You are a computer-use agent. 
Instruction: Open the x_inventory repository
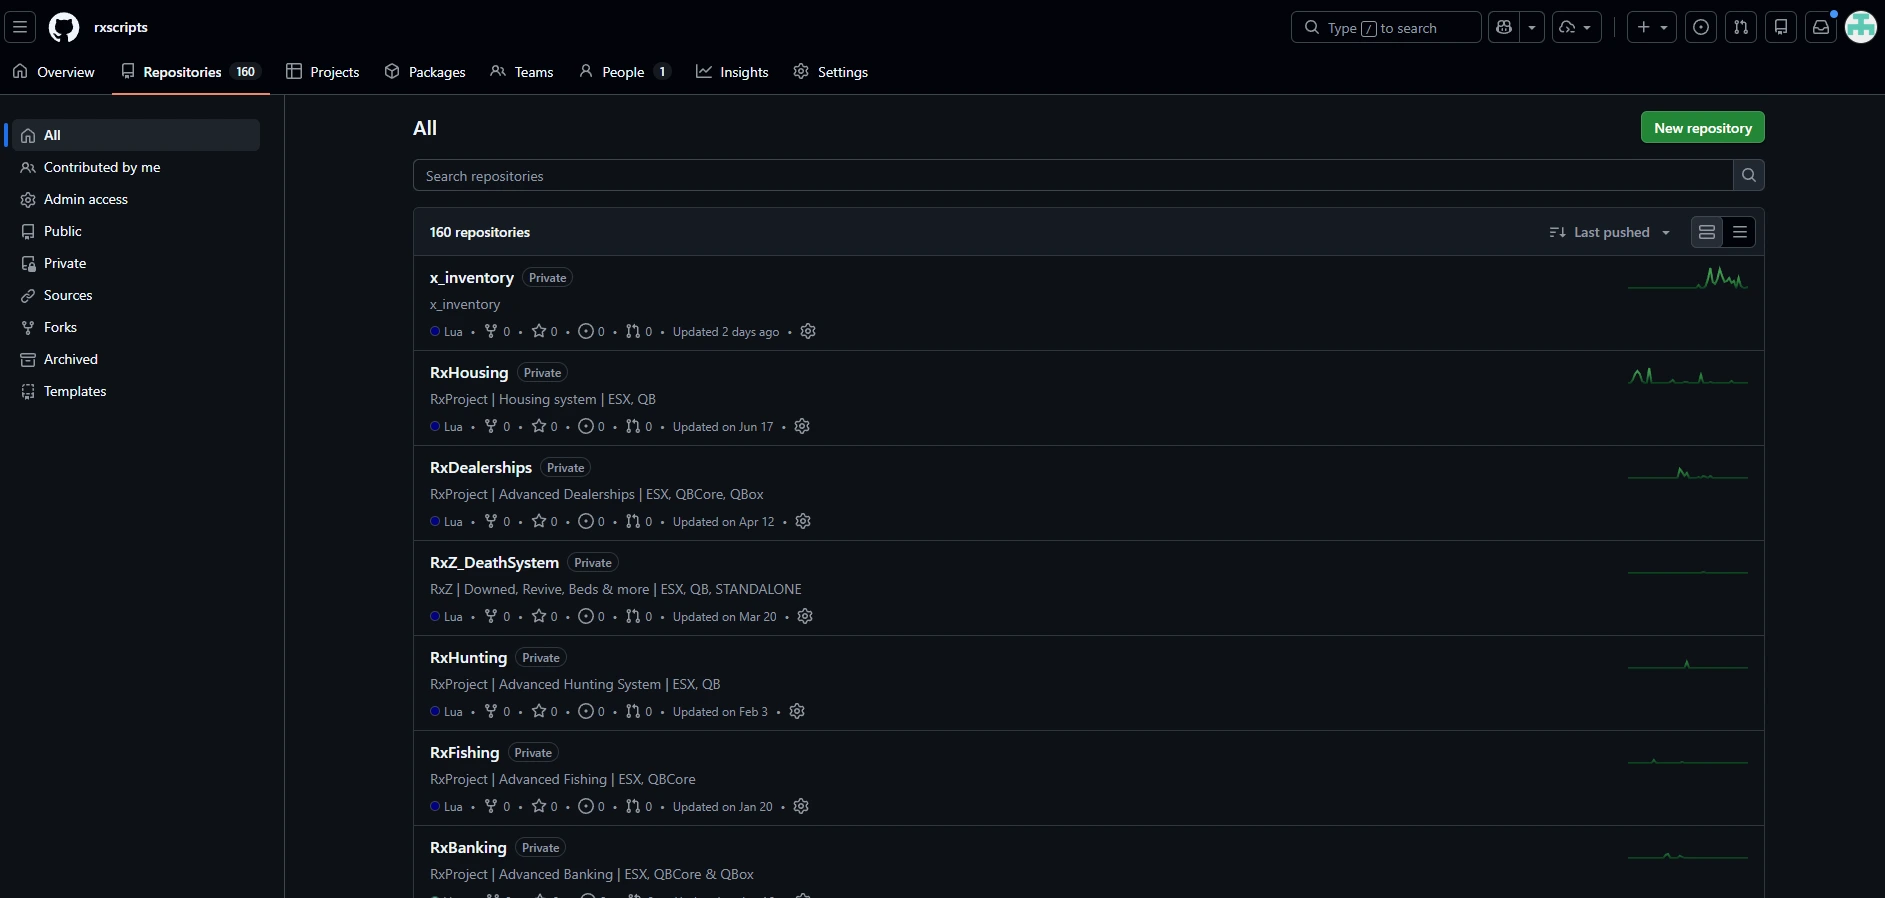(471, 277)
